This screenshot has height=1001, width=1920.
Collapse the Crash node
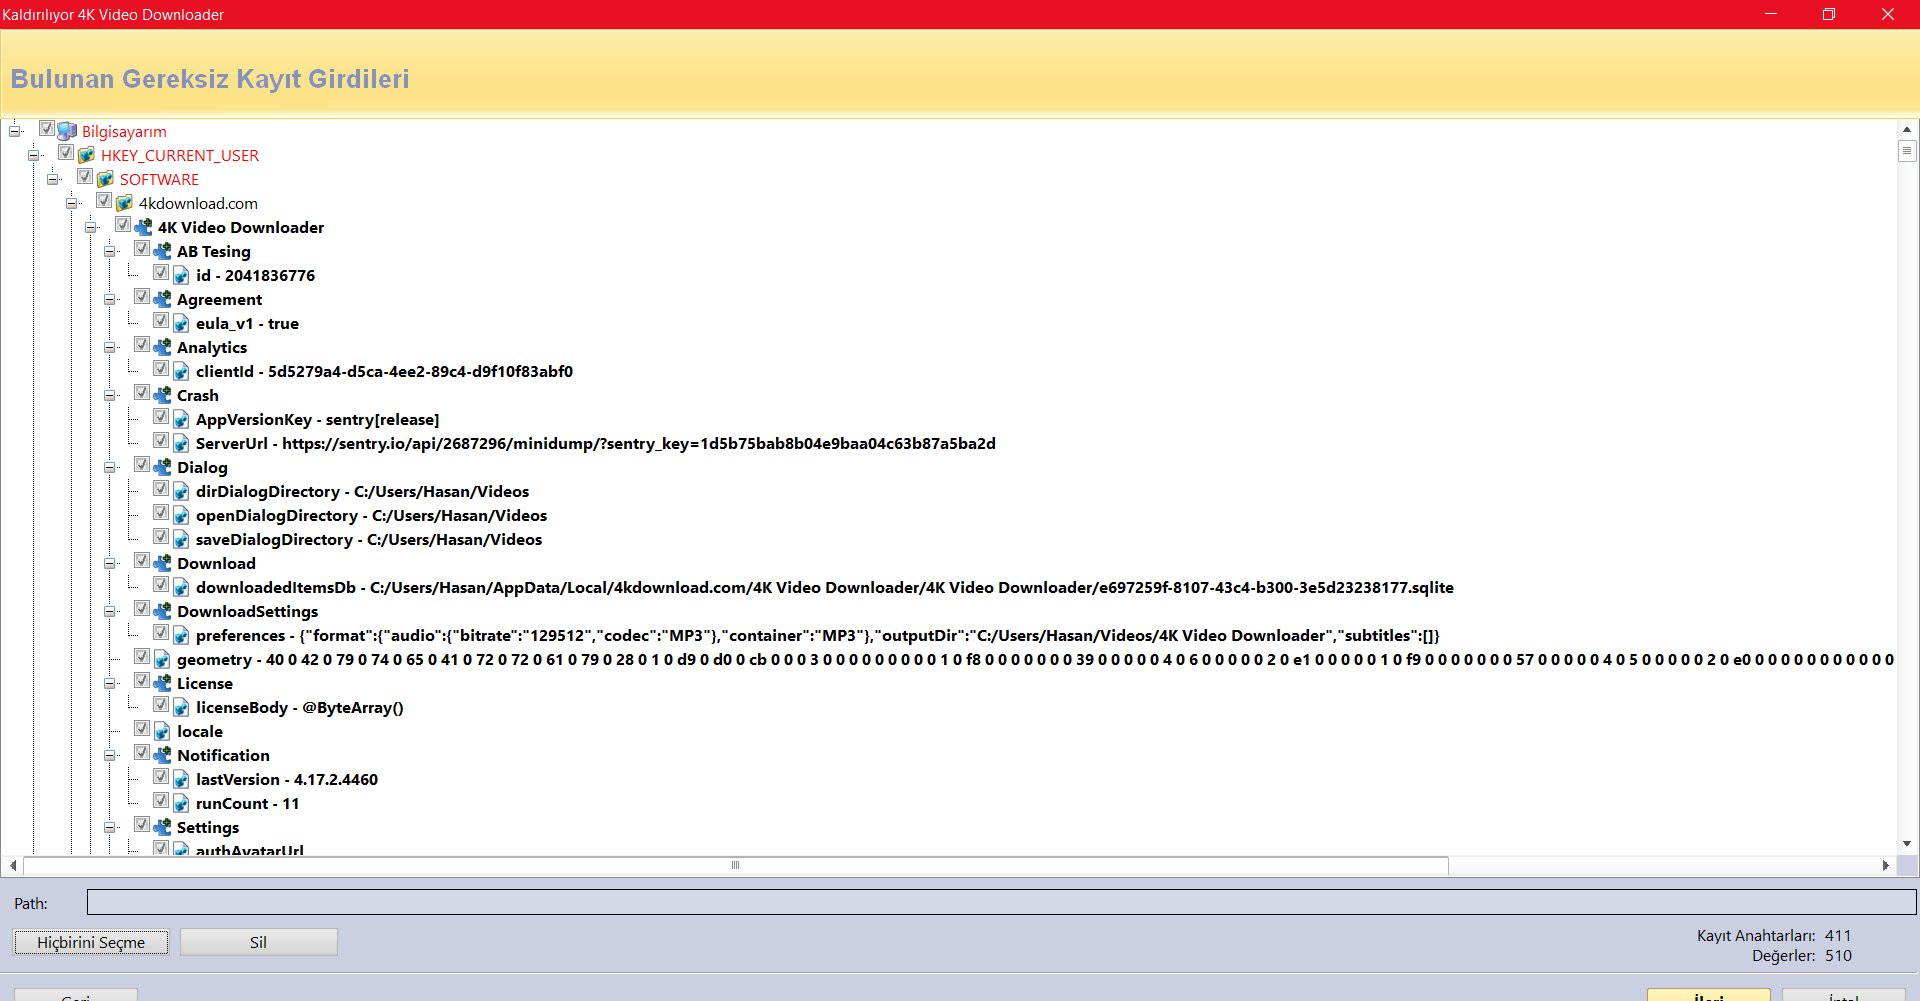click(x=110, y=395)
